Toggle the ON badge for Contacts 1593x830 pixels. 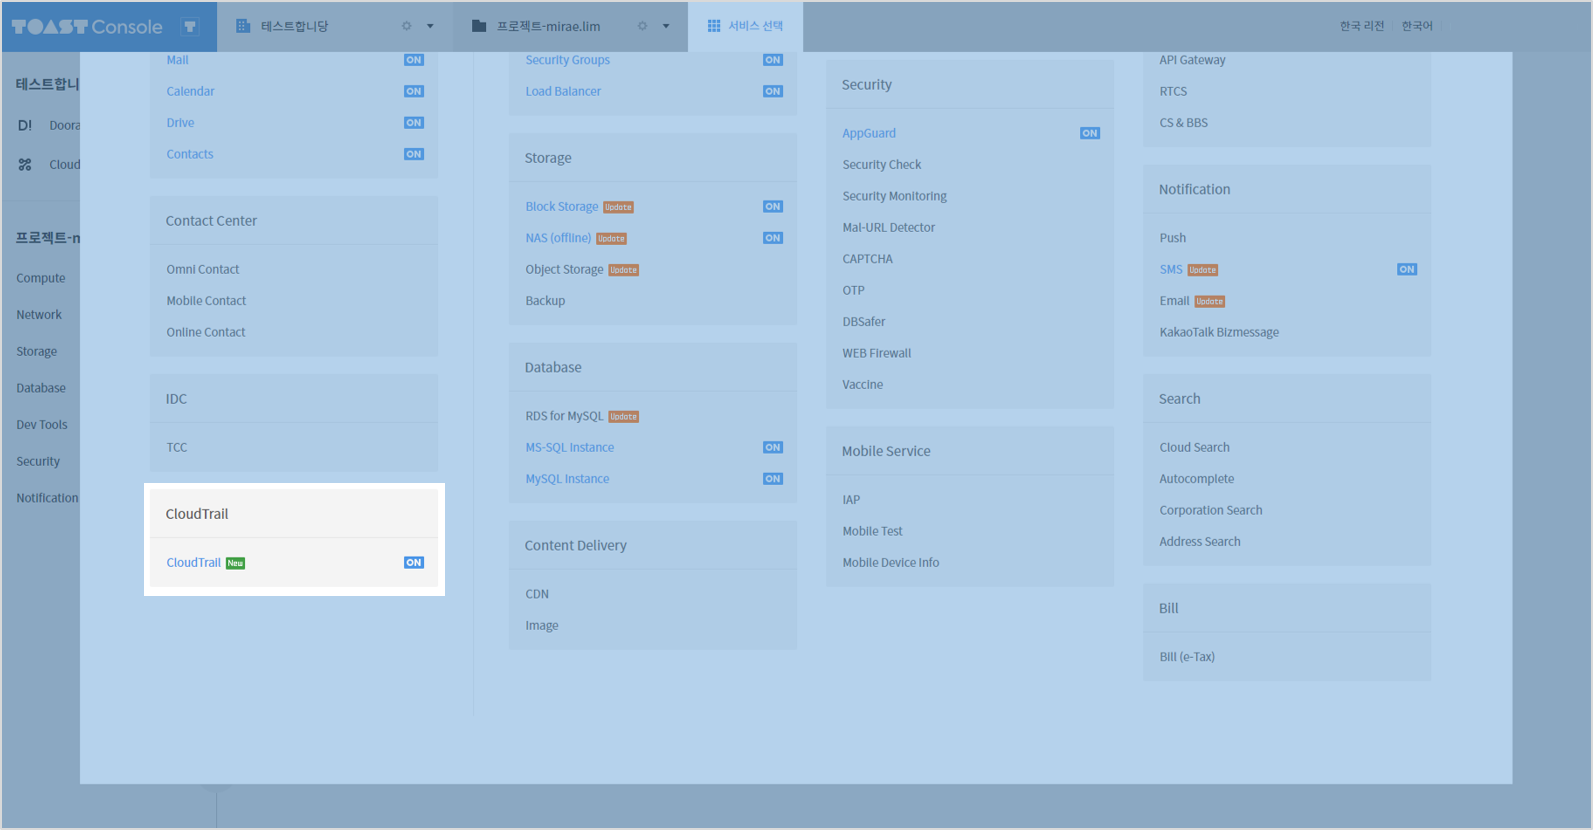(x=414, y=154)
